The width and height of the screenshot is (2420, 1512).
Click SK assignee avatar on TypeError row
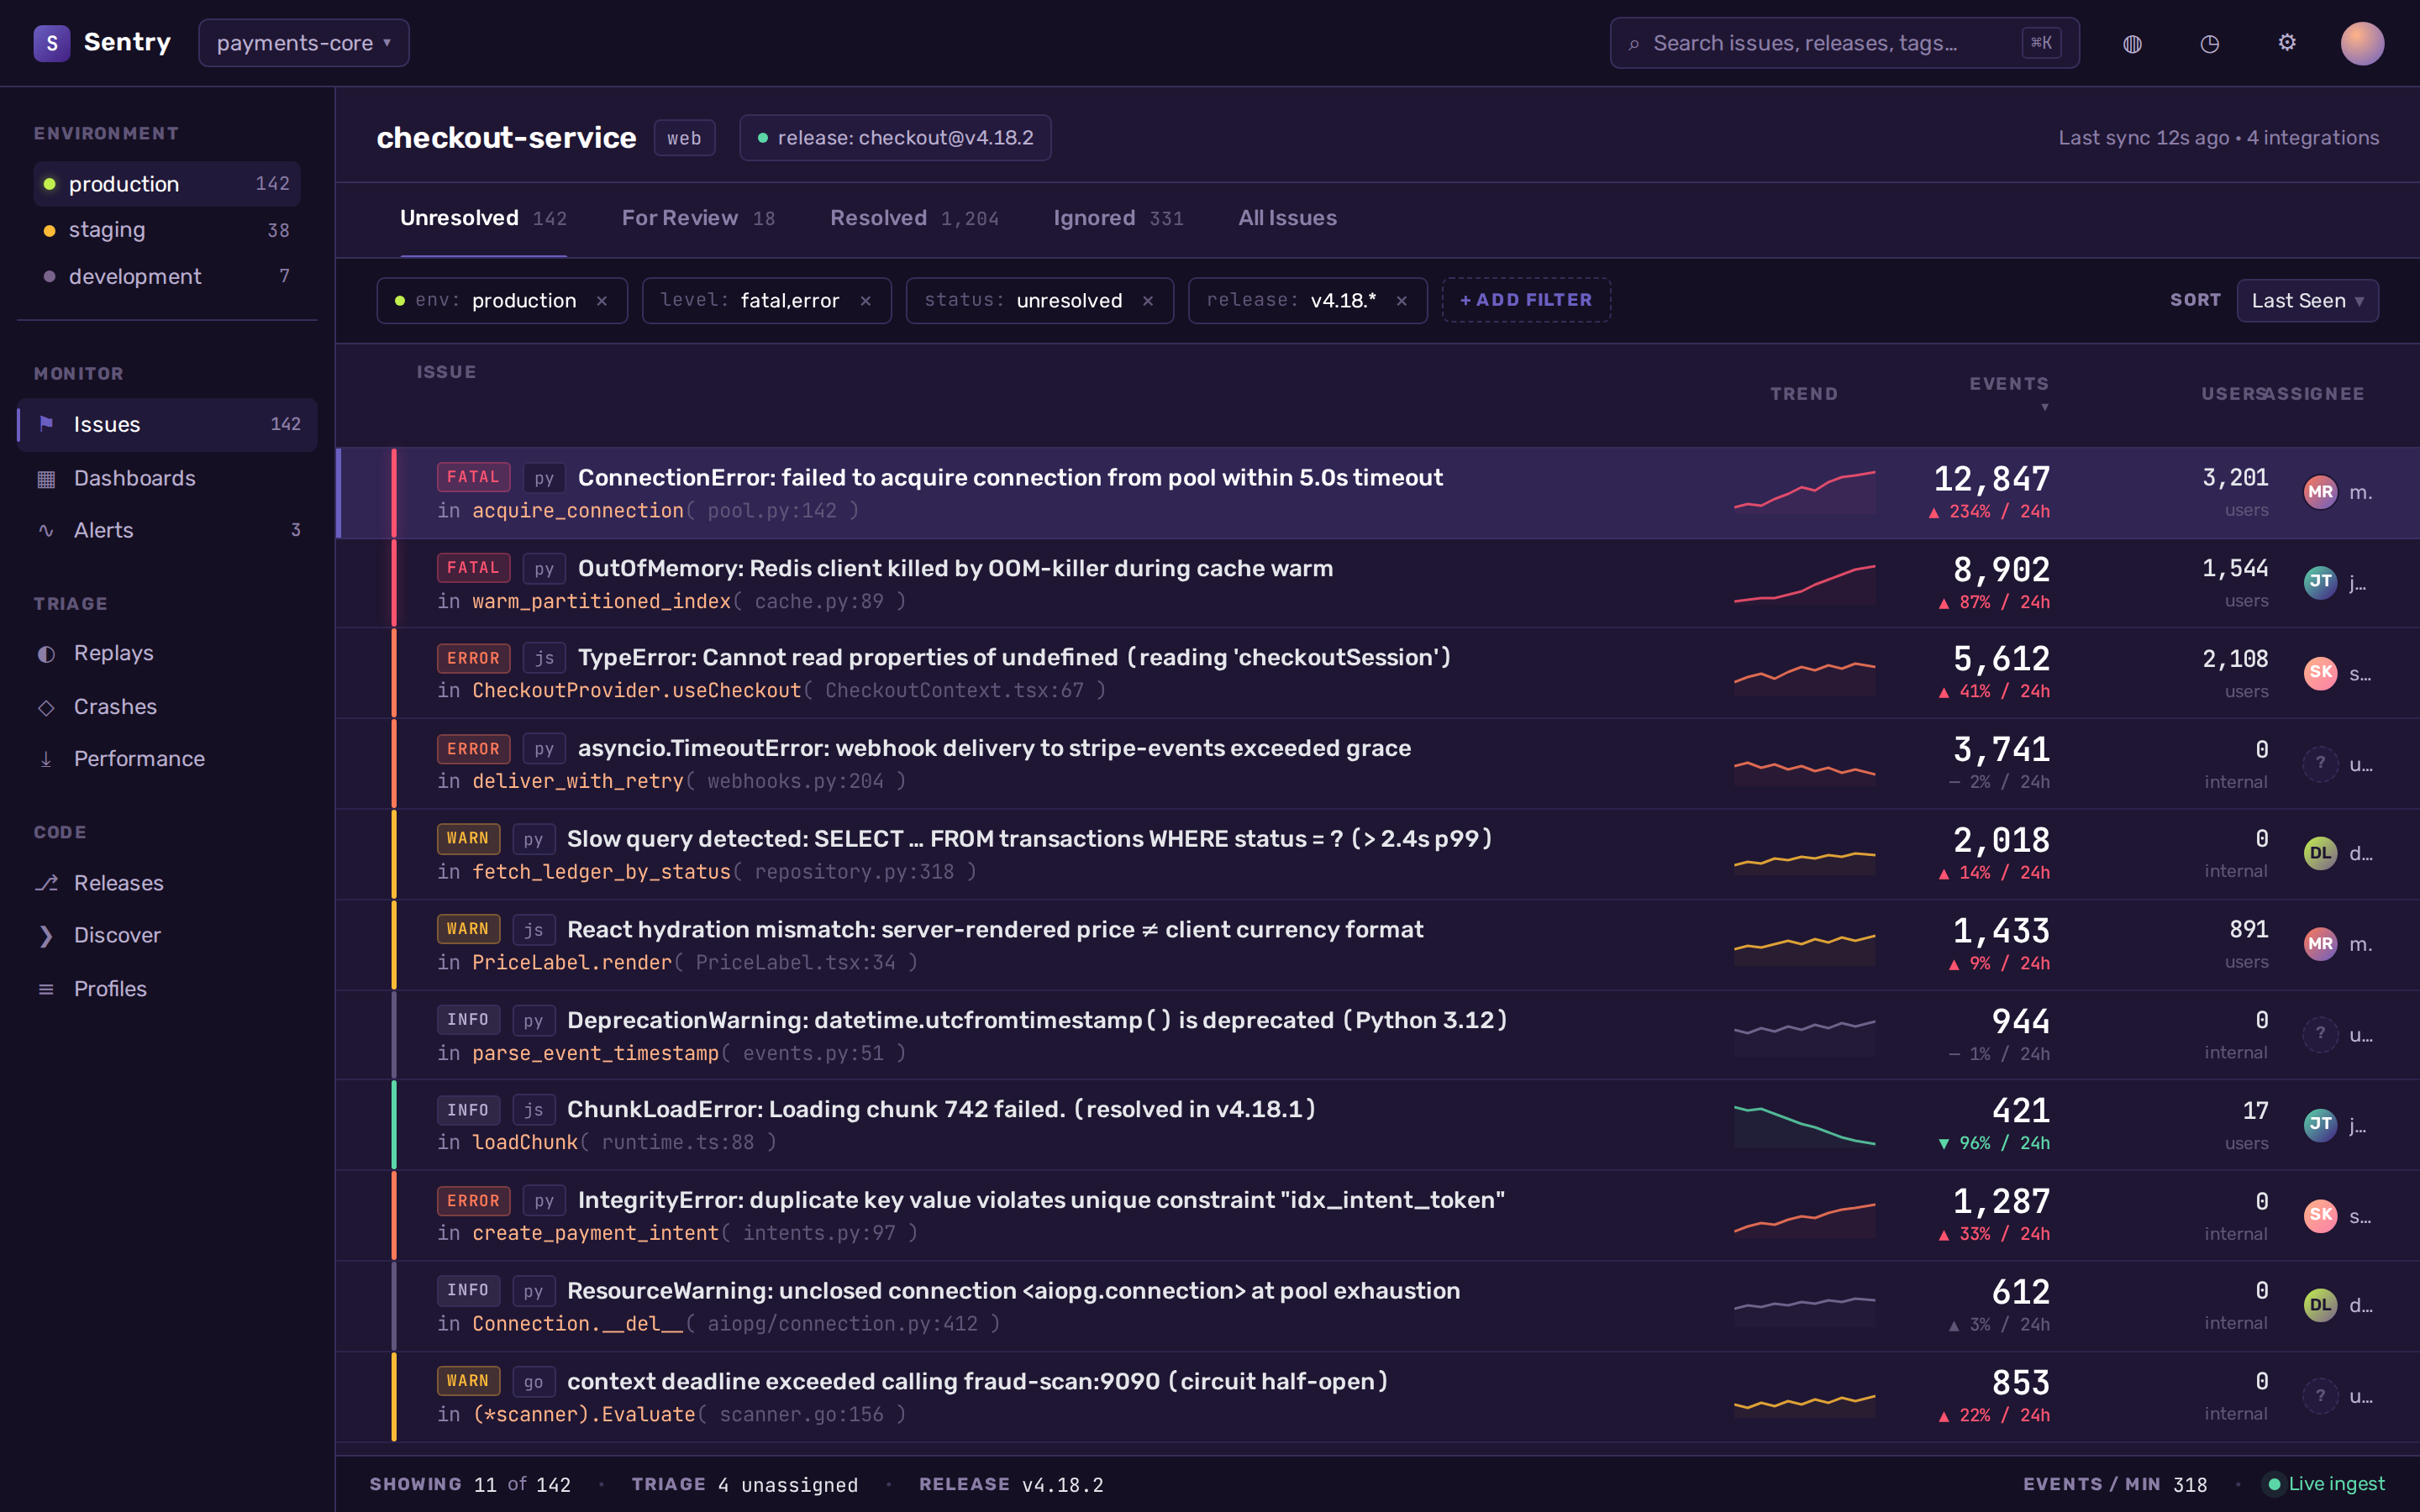click(x=2320, y=673)
